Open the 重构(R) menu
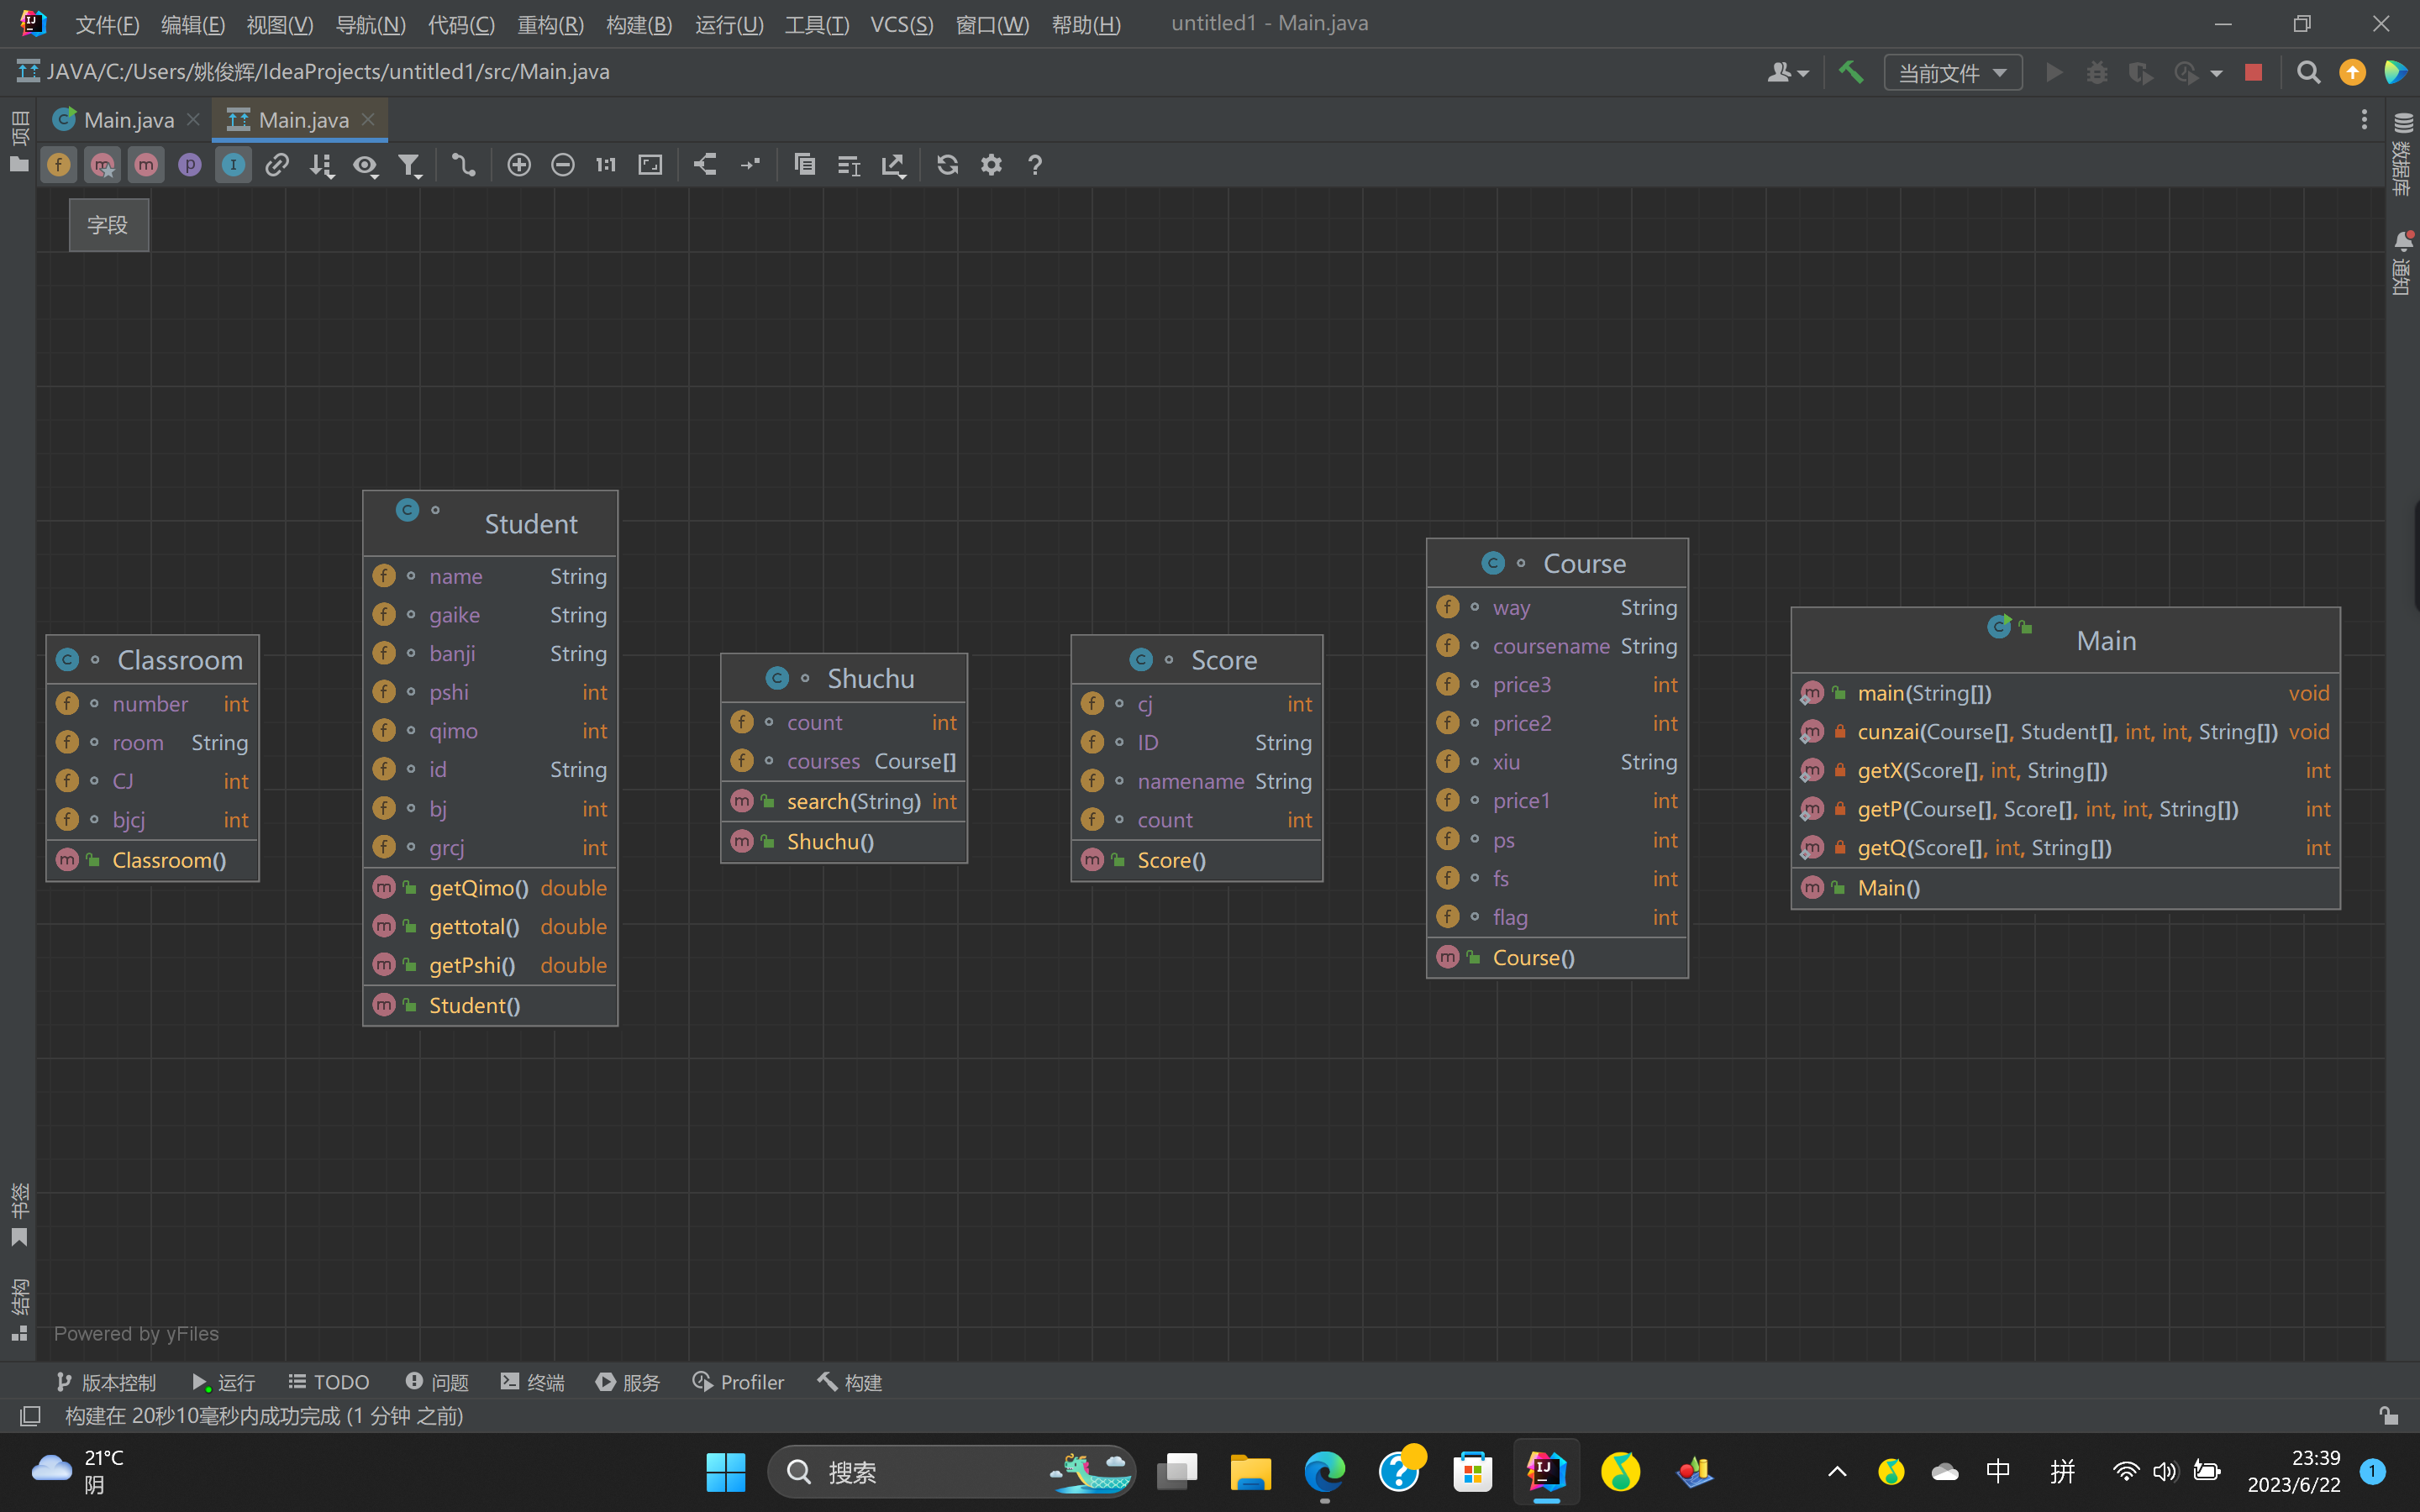 pyautogui.click(x=550, y=24)
